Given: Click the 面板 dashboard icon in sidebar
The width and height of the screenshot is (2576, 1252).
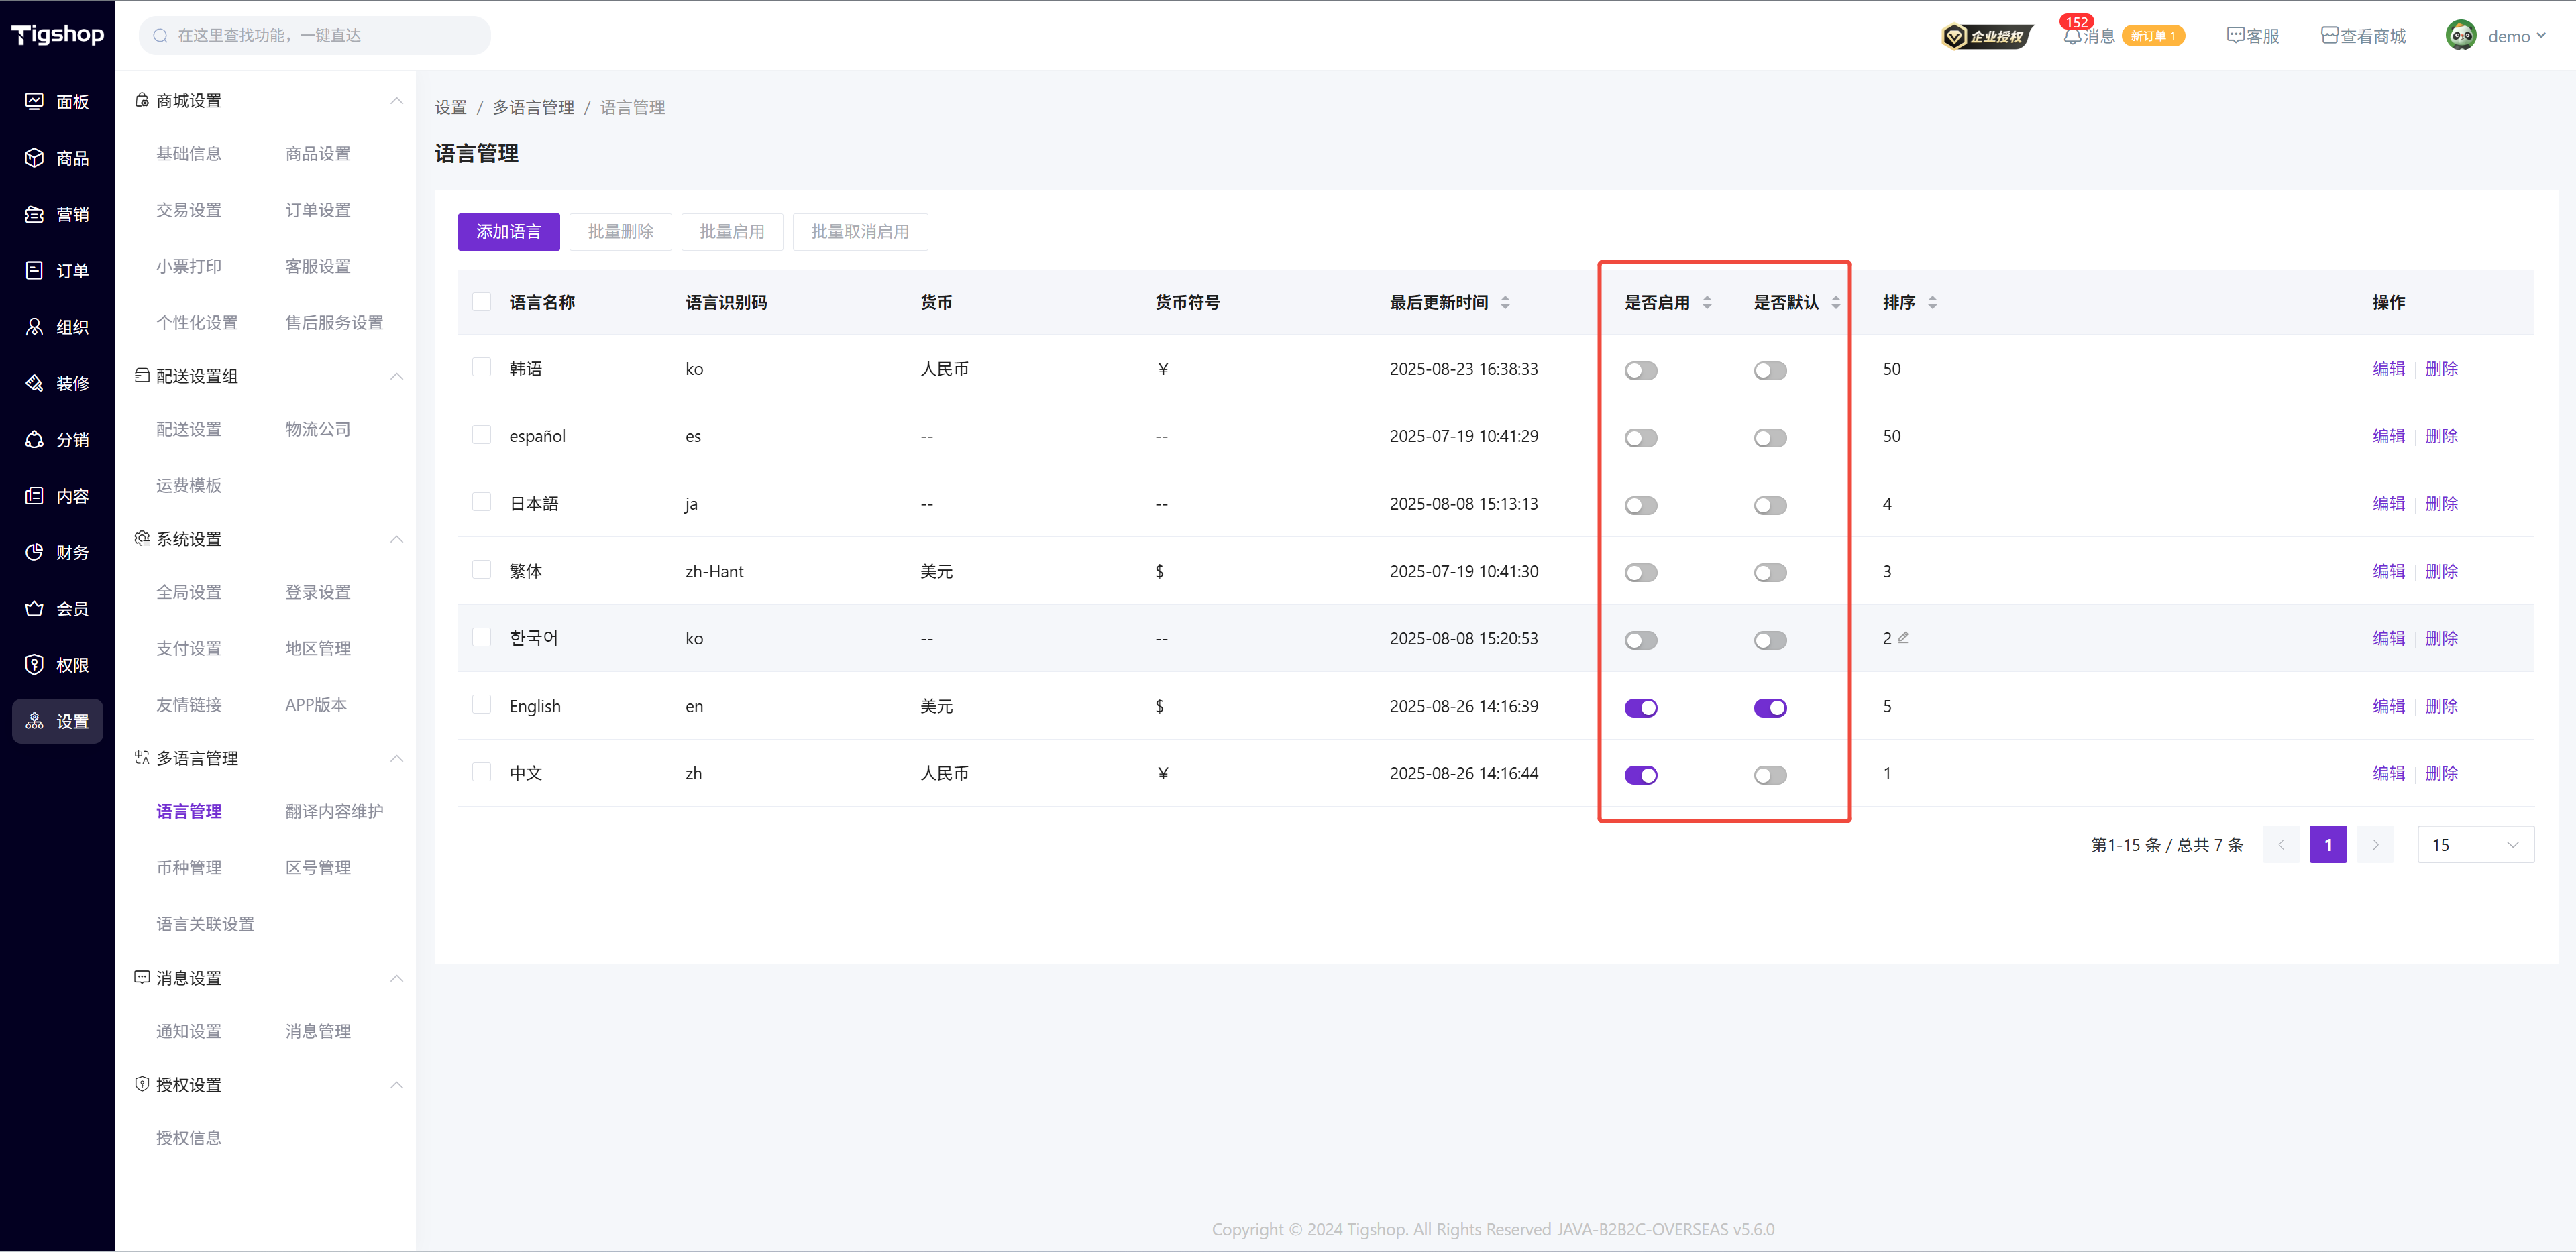Looking at the screenshot, I should point(34,101).
